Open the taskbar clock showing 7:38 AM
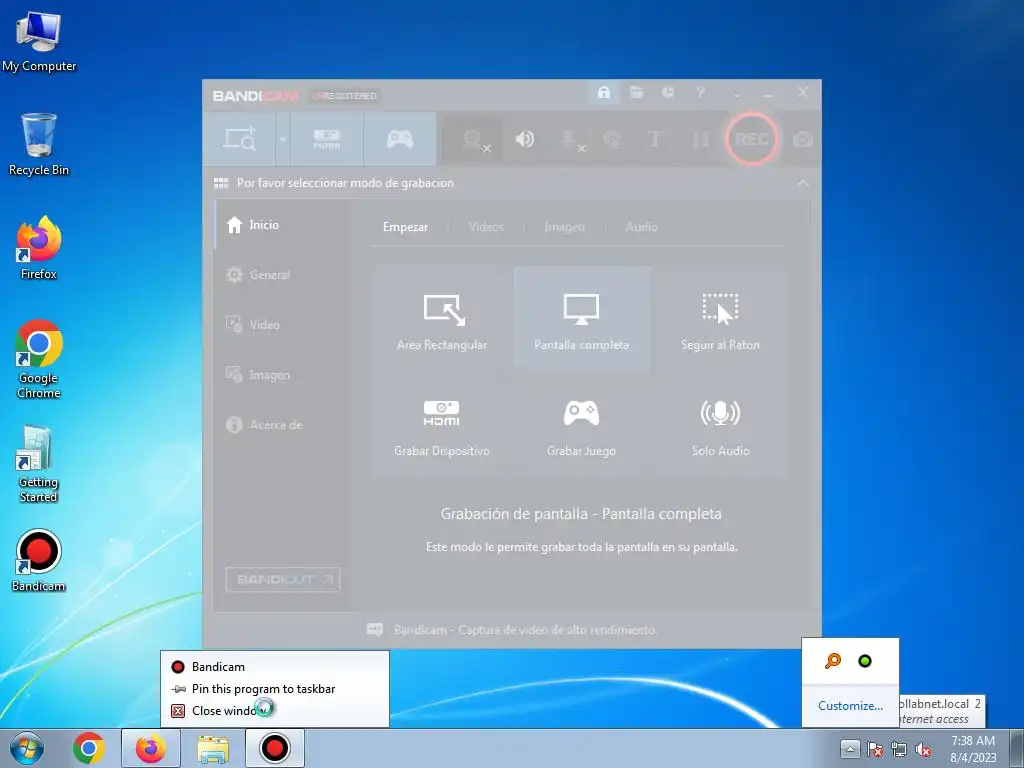The image size is (1024, 768). coord(973,749)
